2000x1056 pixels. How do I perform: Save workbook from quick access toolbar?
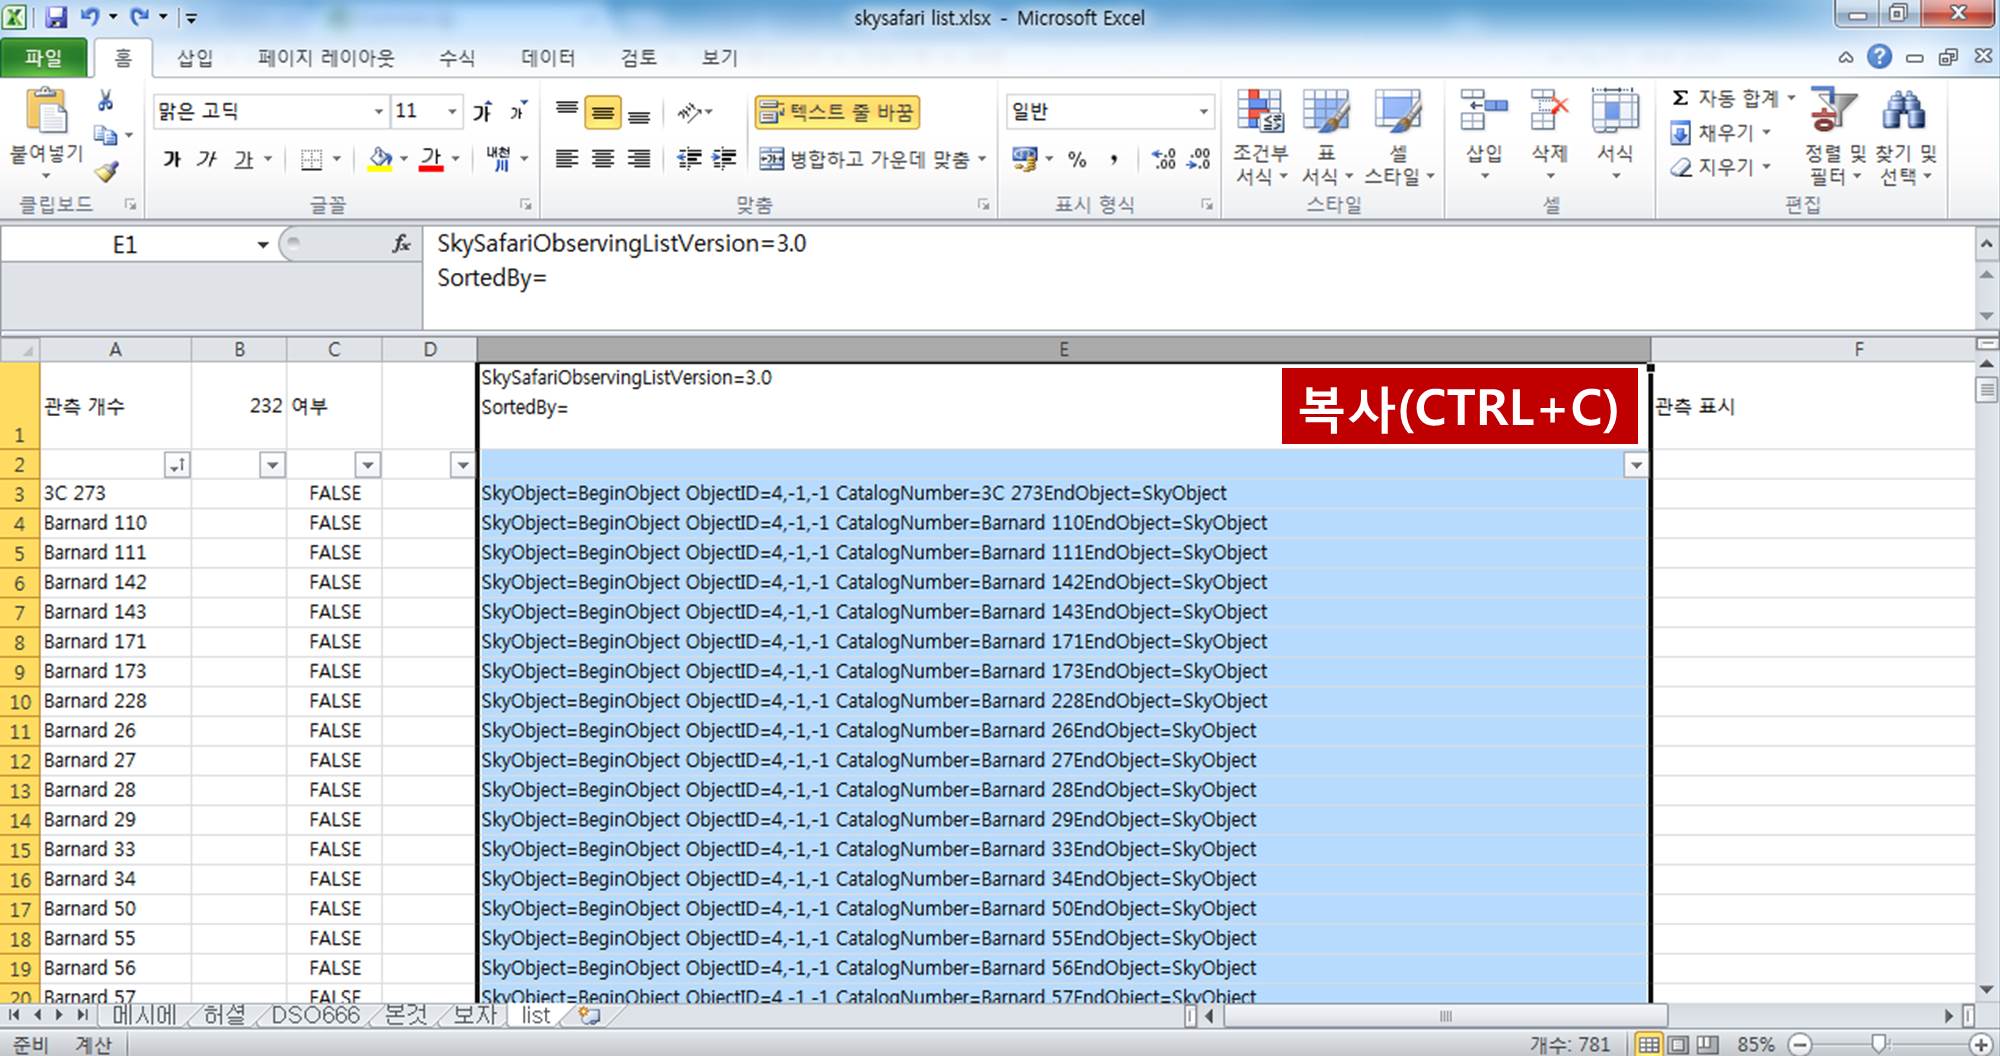coord(56,16)
